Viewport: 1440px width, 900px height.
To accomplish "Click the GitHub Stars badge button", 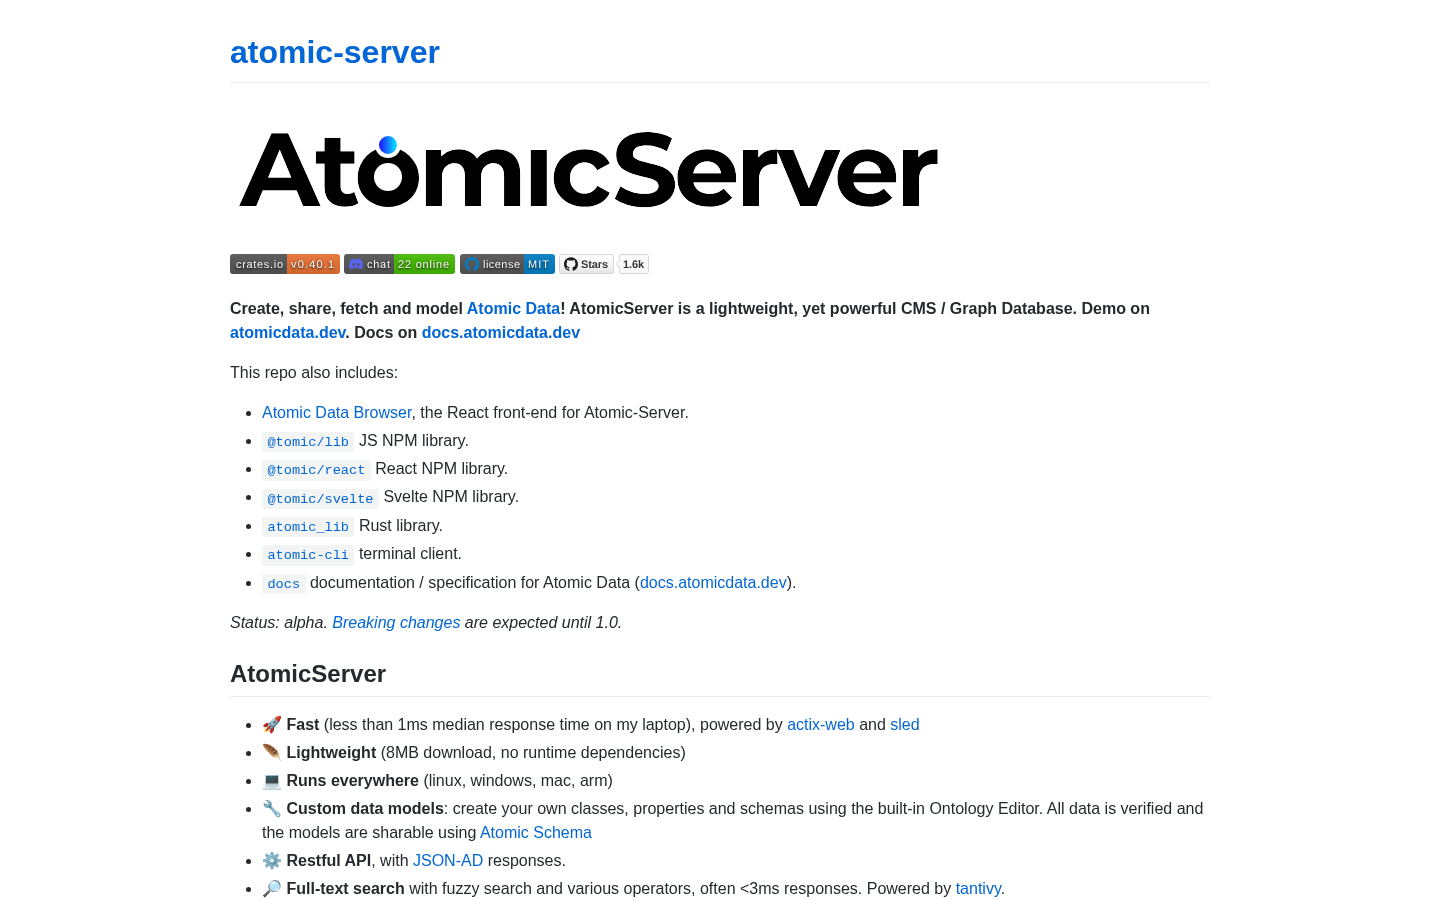I will pos(586,264).
